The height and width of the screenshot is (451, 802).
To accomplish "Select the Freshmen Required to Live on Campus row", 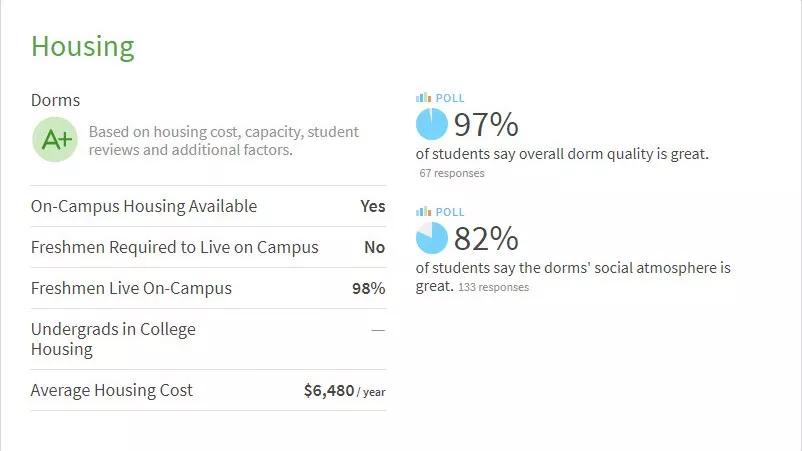I will tap(208, 247).
